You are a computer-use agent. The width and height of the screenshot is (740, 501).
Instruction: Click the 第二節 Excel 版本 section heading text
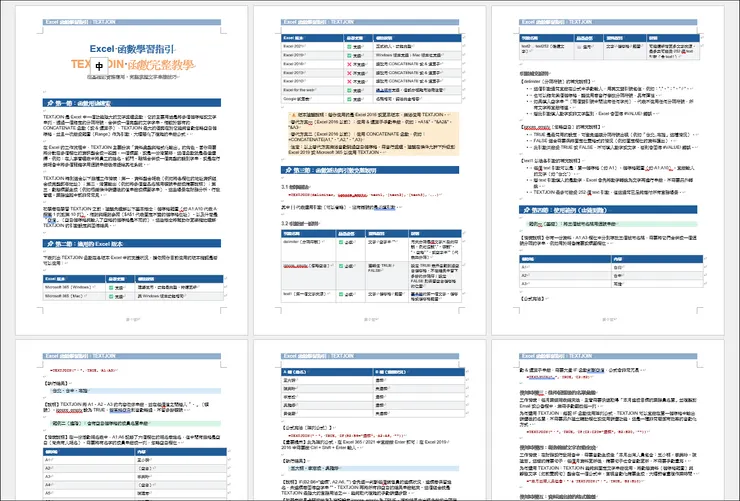pos(89,243)
